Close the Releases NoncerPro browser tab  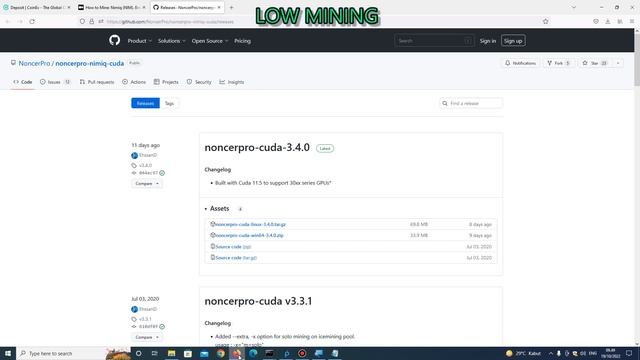(x=219, y=7)
